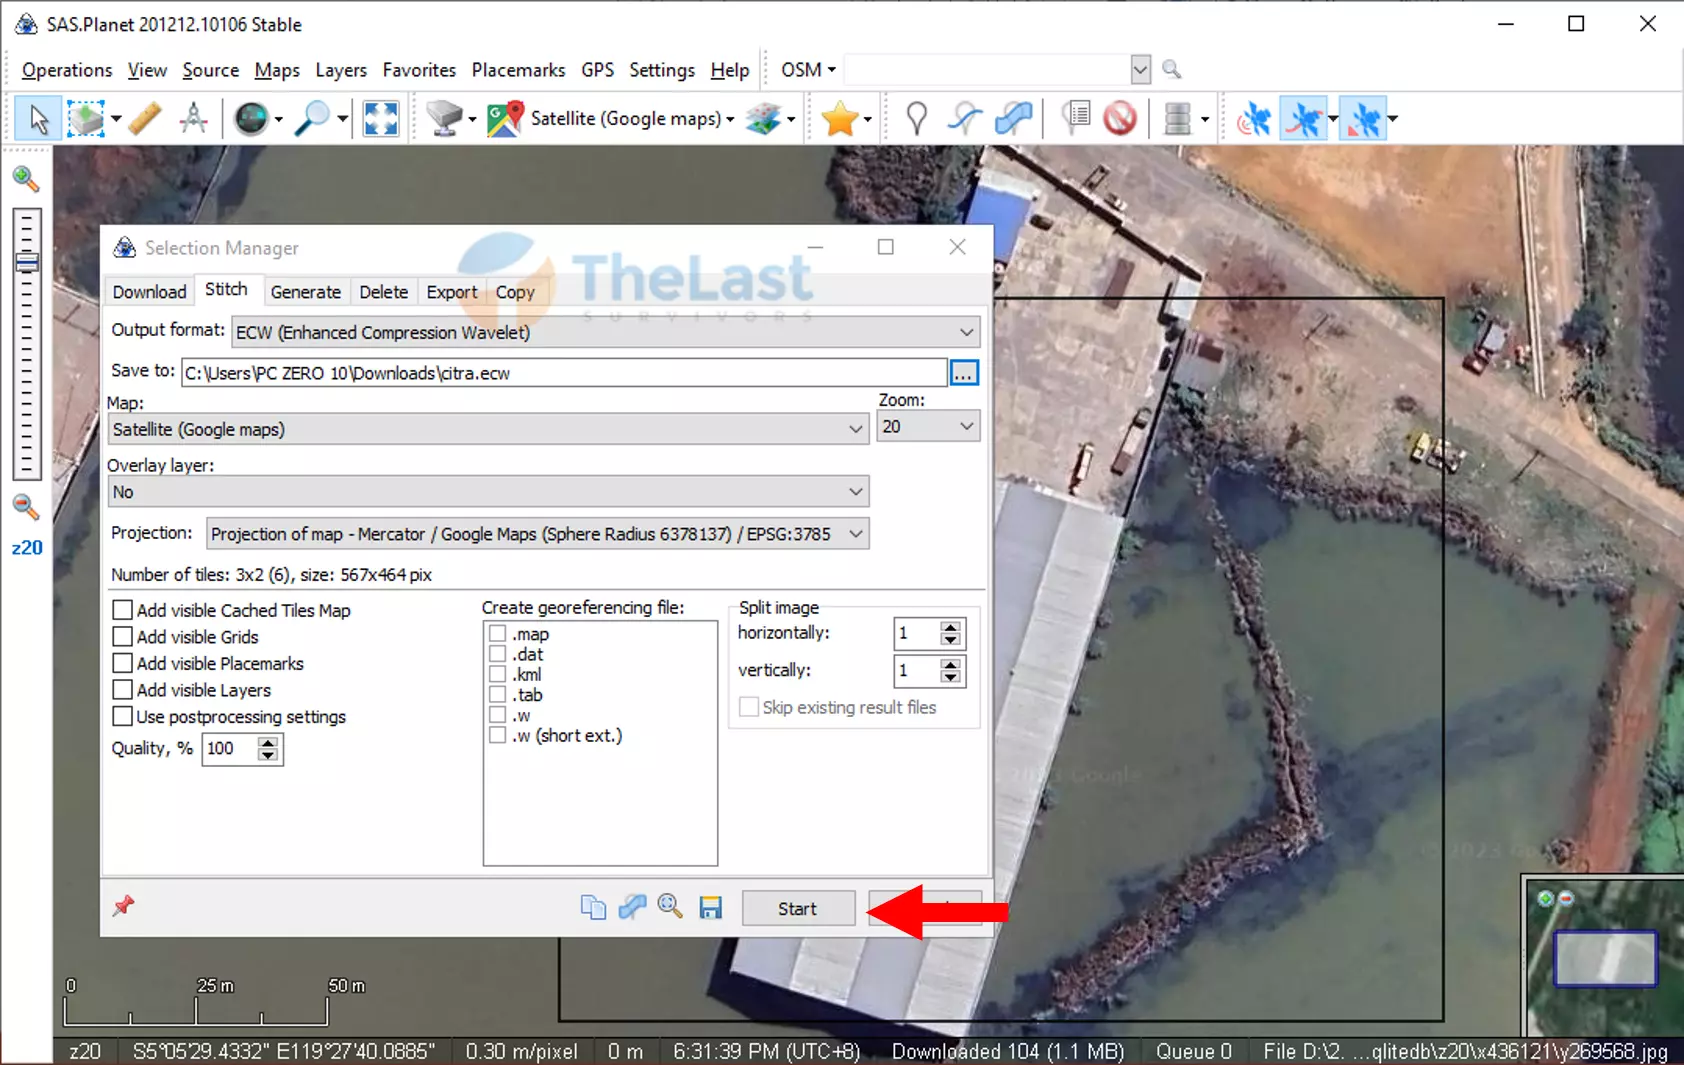
Task: Check the .kml georeferencing file option
Action: point(497,674)
